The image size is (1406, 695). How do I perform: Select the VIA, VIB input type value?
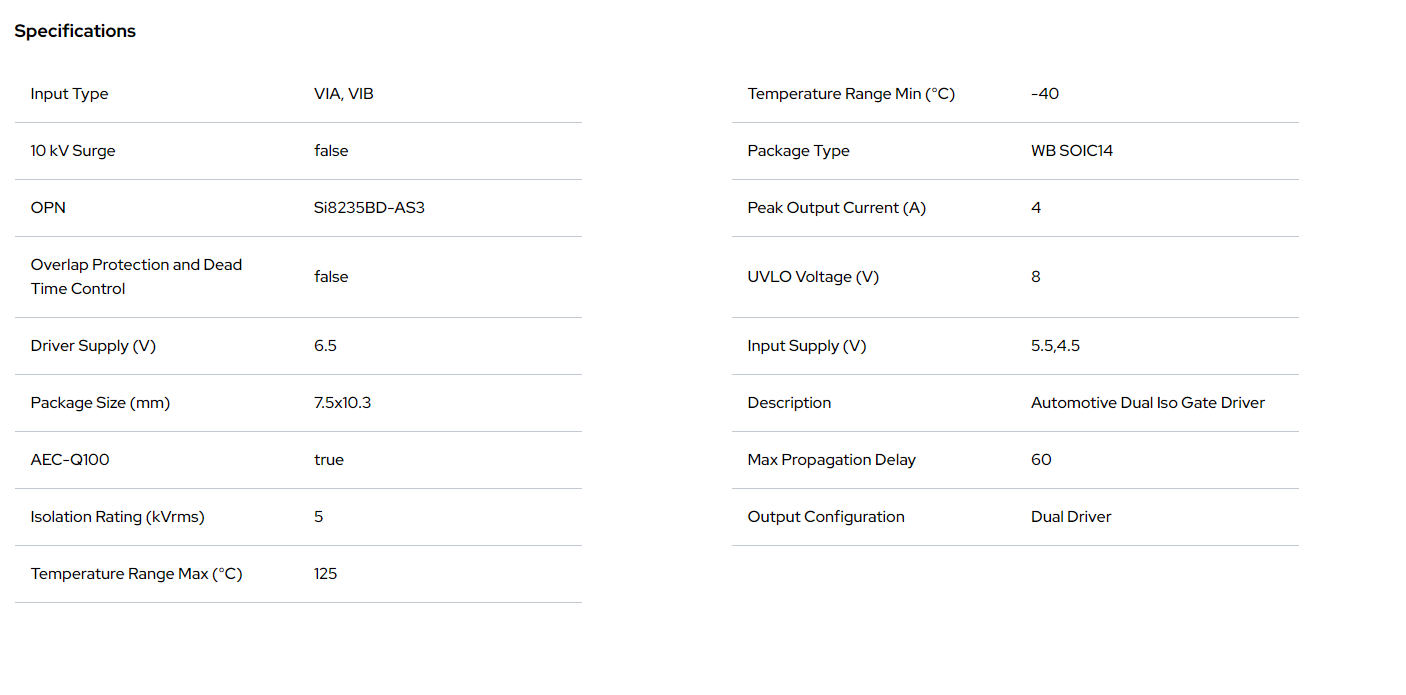tap(343, 94)
